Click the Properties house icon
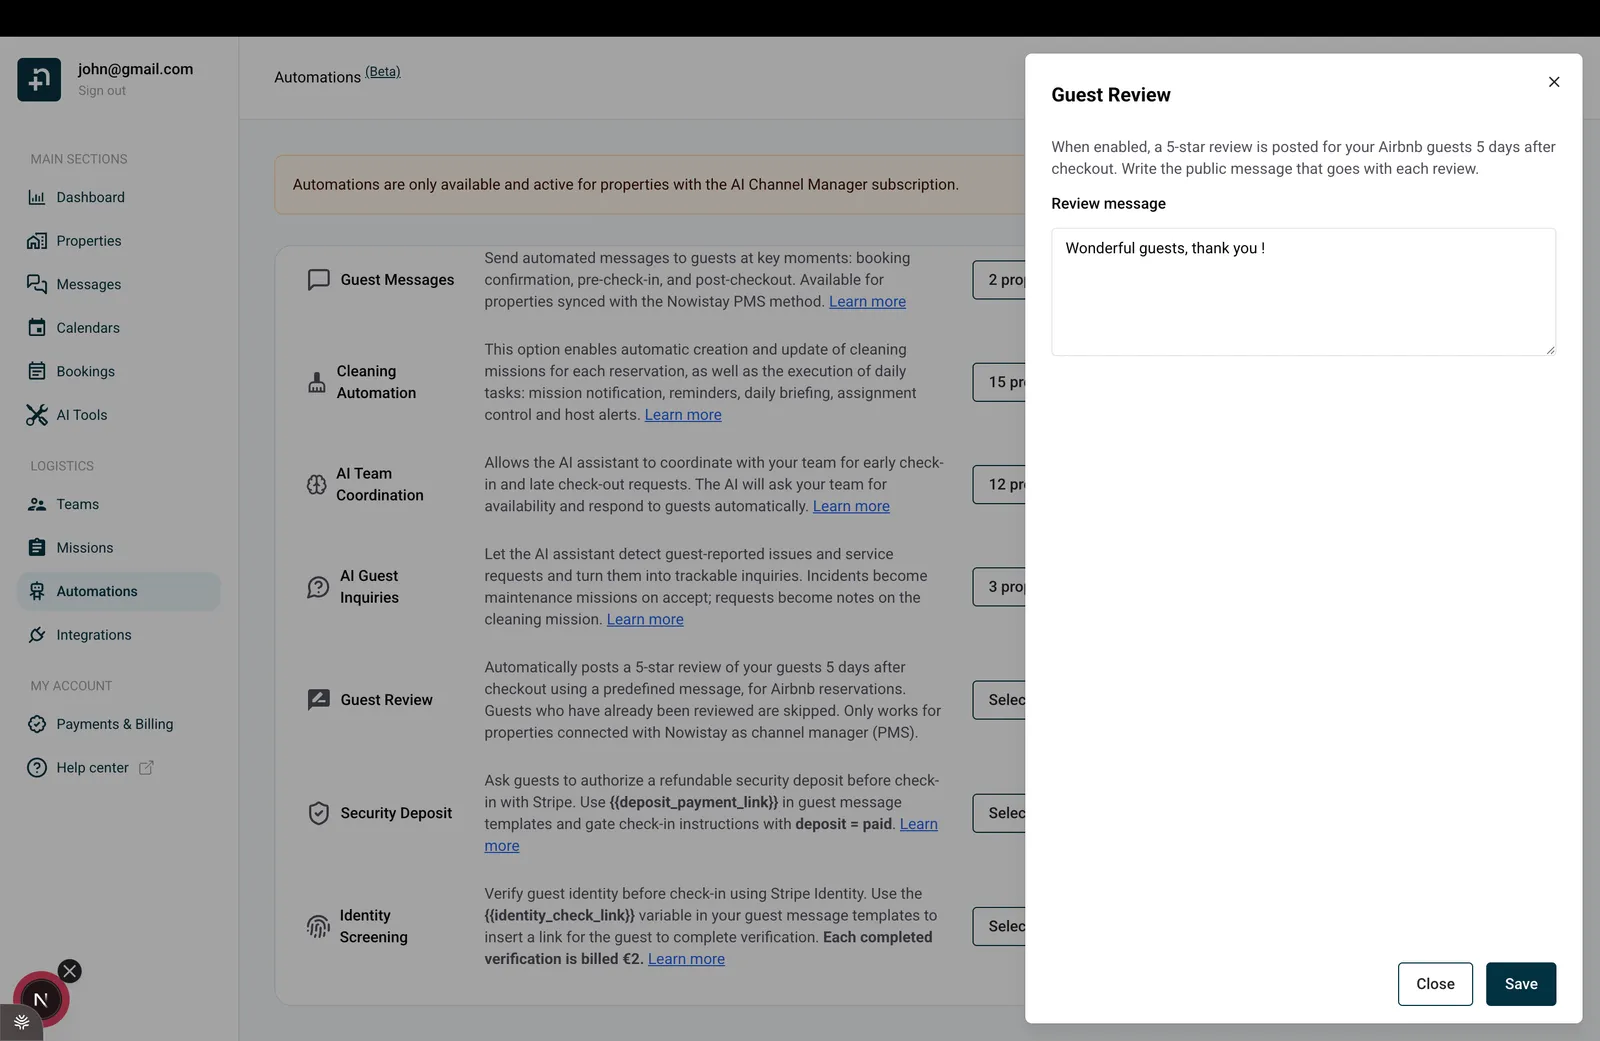Screen dimensions: 1600x1041 click(37, 241)
